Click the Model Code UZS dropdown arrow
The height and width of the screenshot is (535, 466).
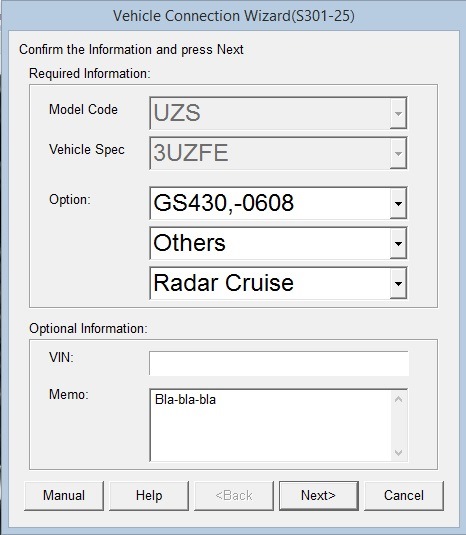coord(398,113)
